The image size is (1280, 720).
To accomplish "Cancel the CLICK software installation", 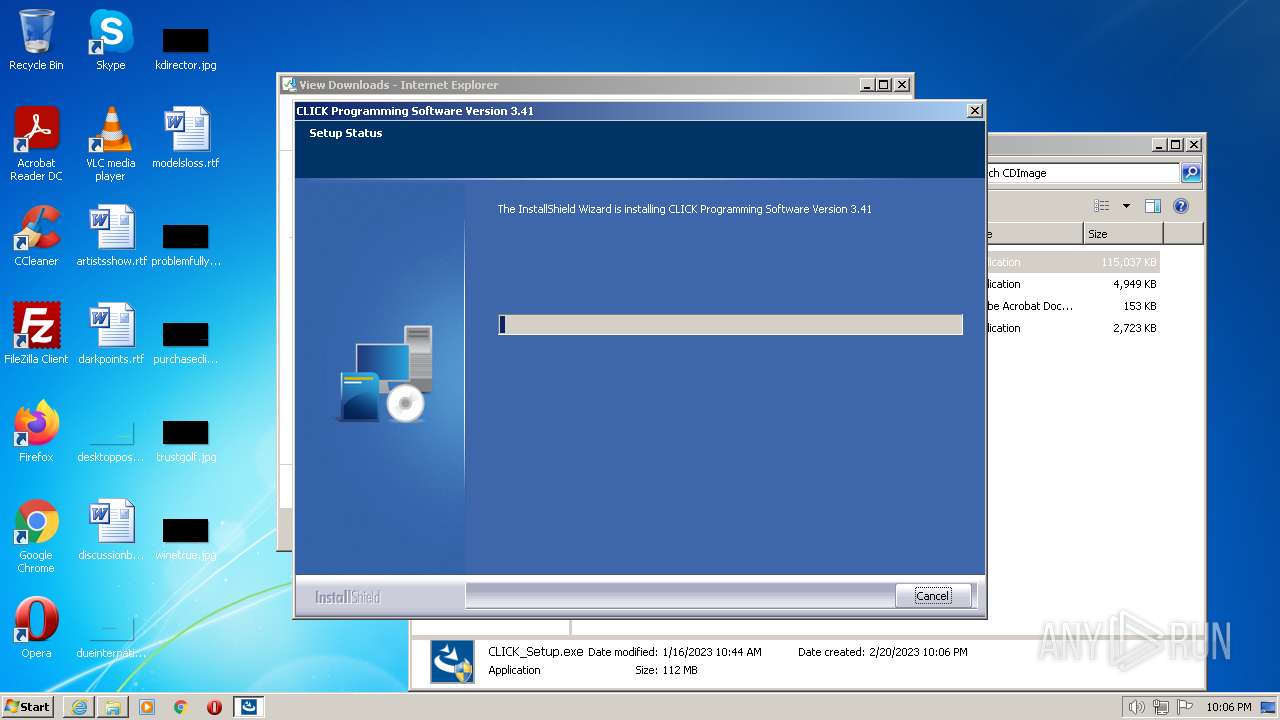I will coord(933,596).
